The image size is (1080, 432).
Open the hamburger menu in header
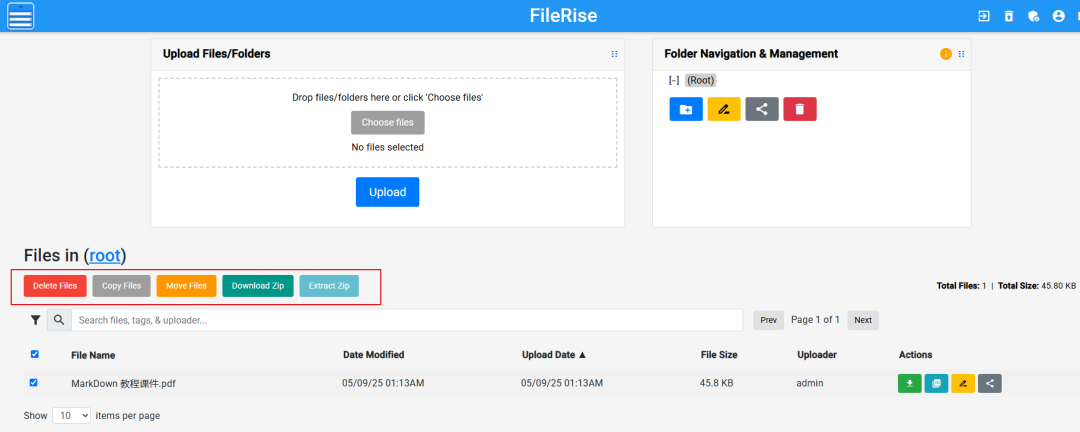point(21,15)
